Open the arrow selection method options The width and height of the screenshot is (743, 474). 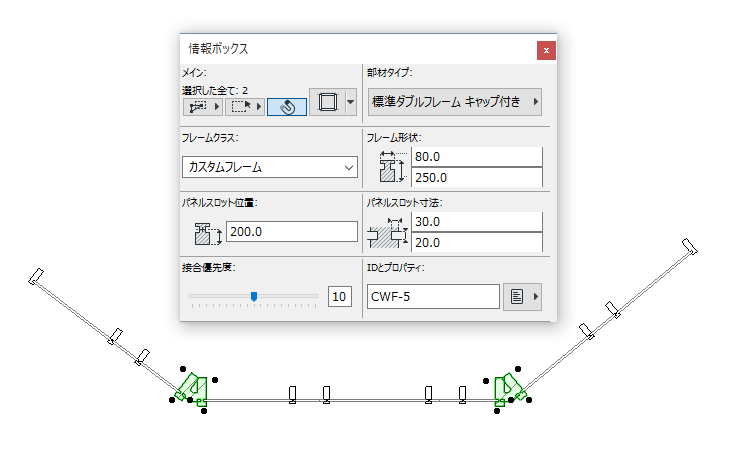[202, 107]
